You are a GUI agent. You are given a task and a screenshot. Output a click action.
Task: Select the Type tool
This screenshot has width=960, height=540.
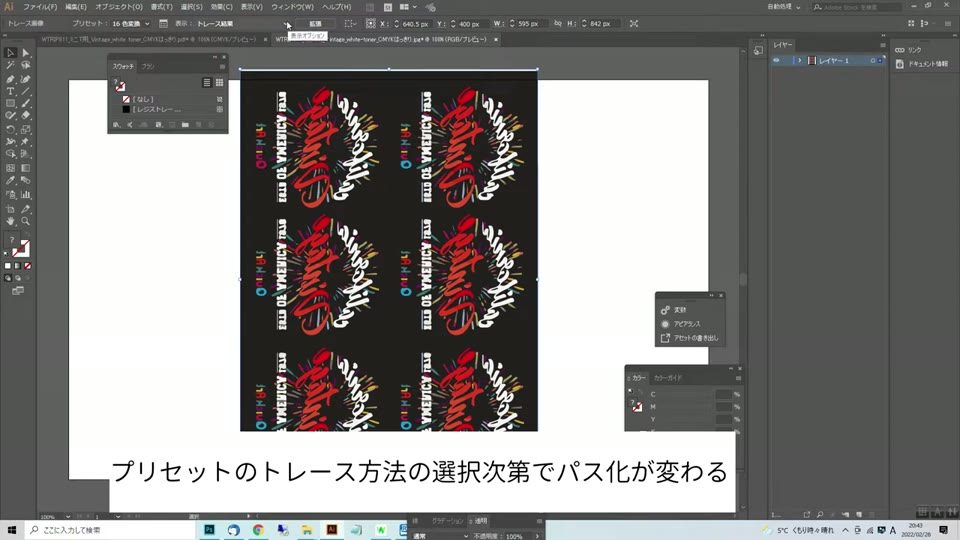coord(10,91)
